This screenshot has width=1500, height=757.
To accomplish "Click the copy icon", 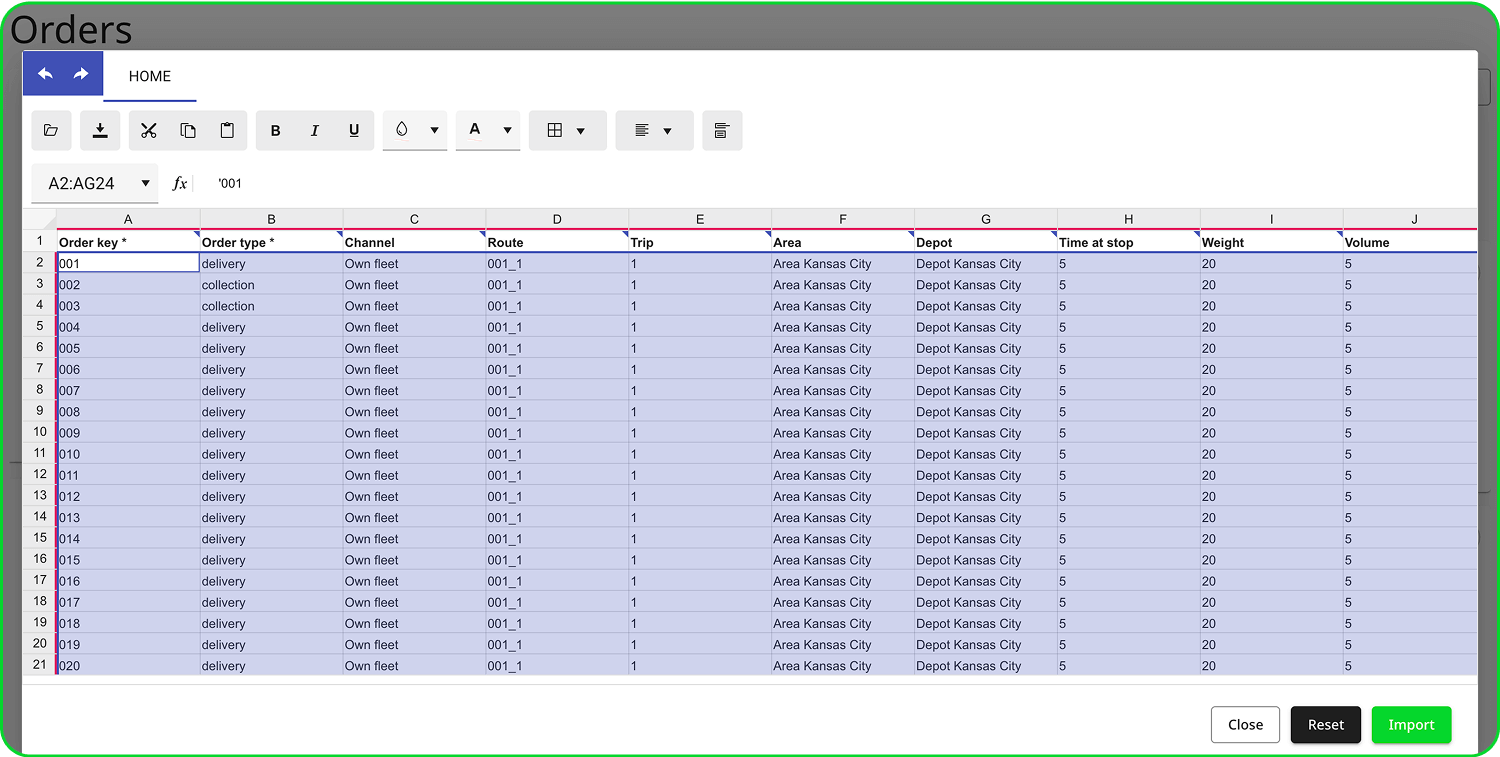I will point(188,130).
